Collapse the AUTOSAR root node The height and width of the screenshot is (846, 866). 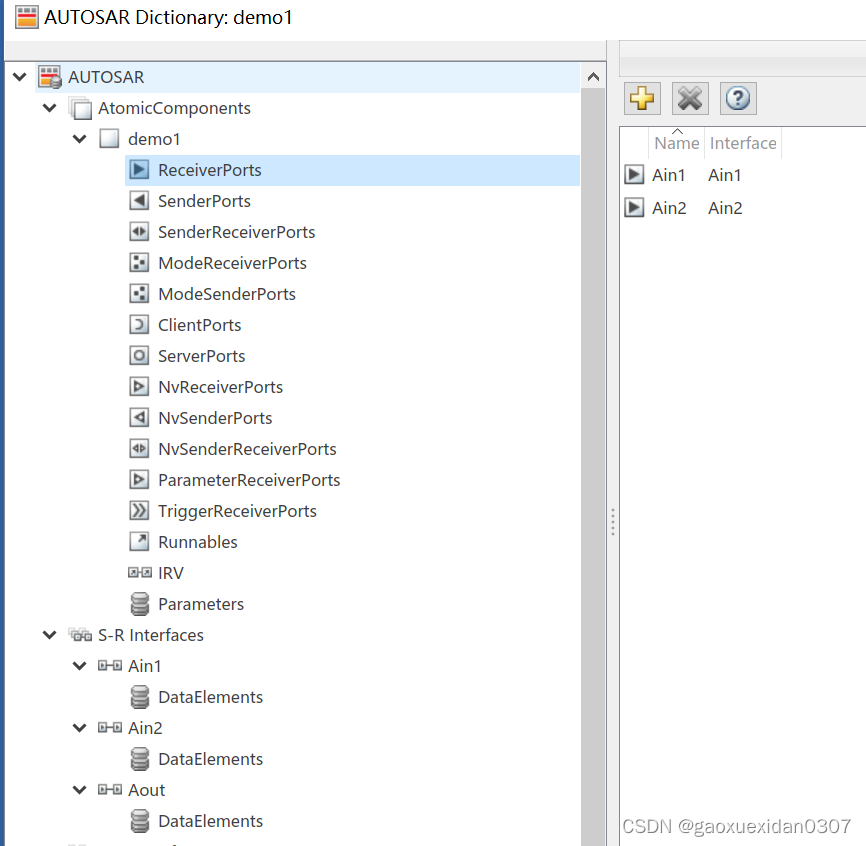click(x=20, y=77)
